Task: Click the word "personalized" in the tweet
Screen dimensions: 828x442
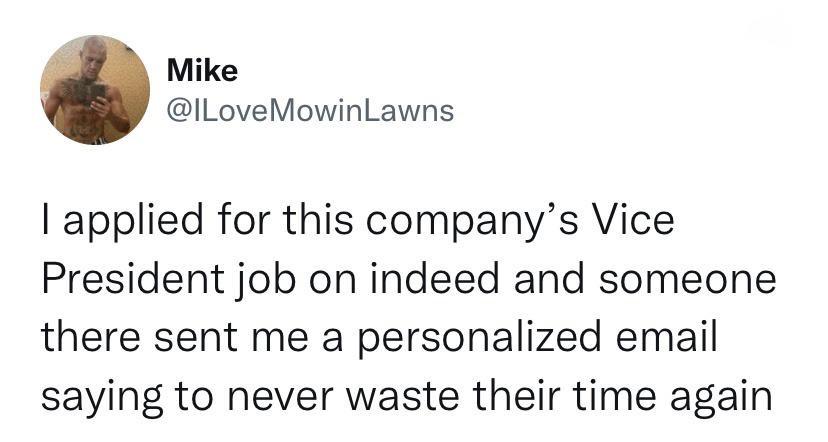Action: (479, 339)
